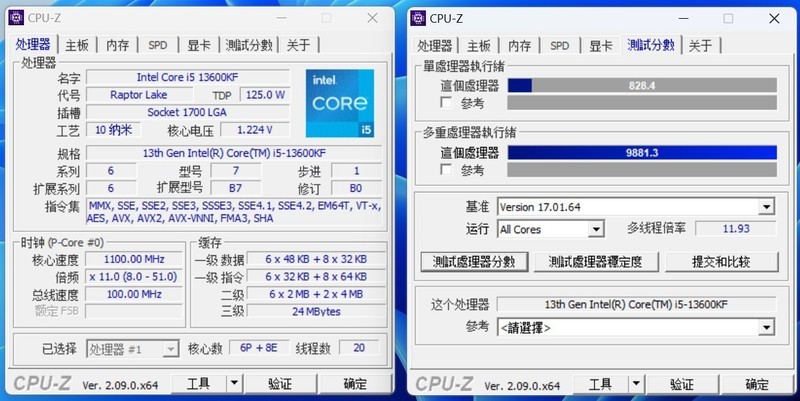800x401 pixels.
Task: Click the socket value Socket 1700 LGA
Action: (x=188, y=112)
